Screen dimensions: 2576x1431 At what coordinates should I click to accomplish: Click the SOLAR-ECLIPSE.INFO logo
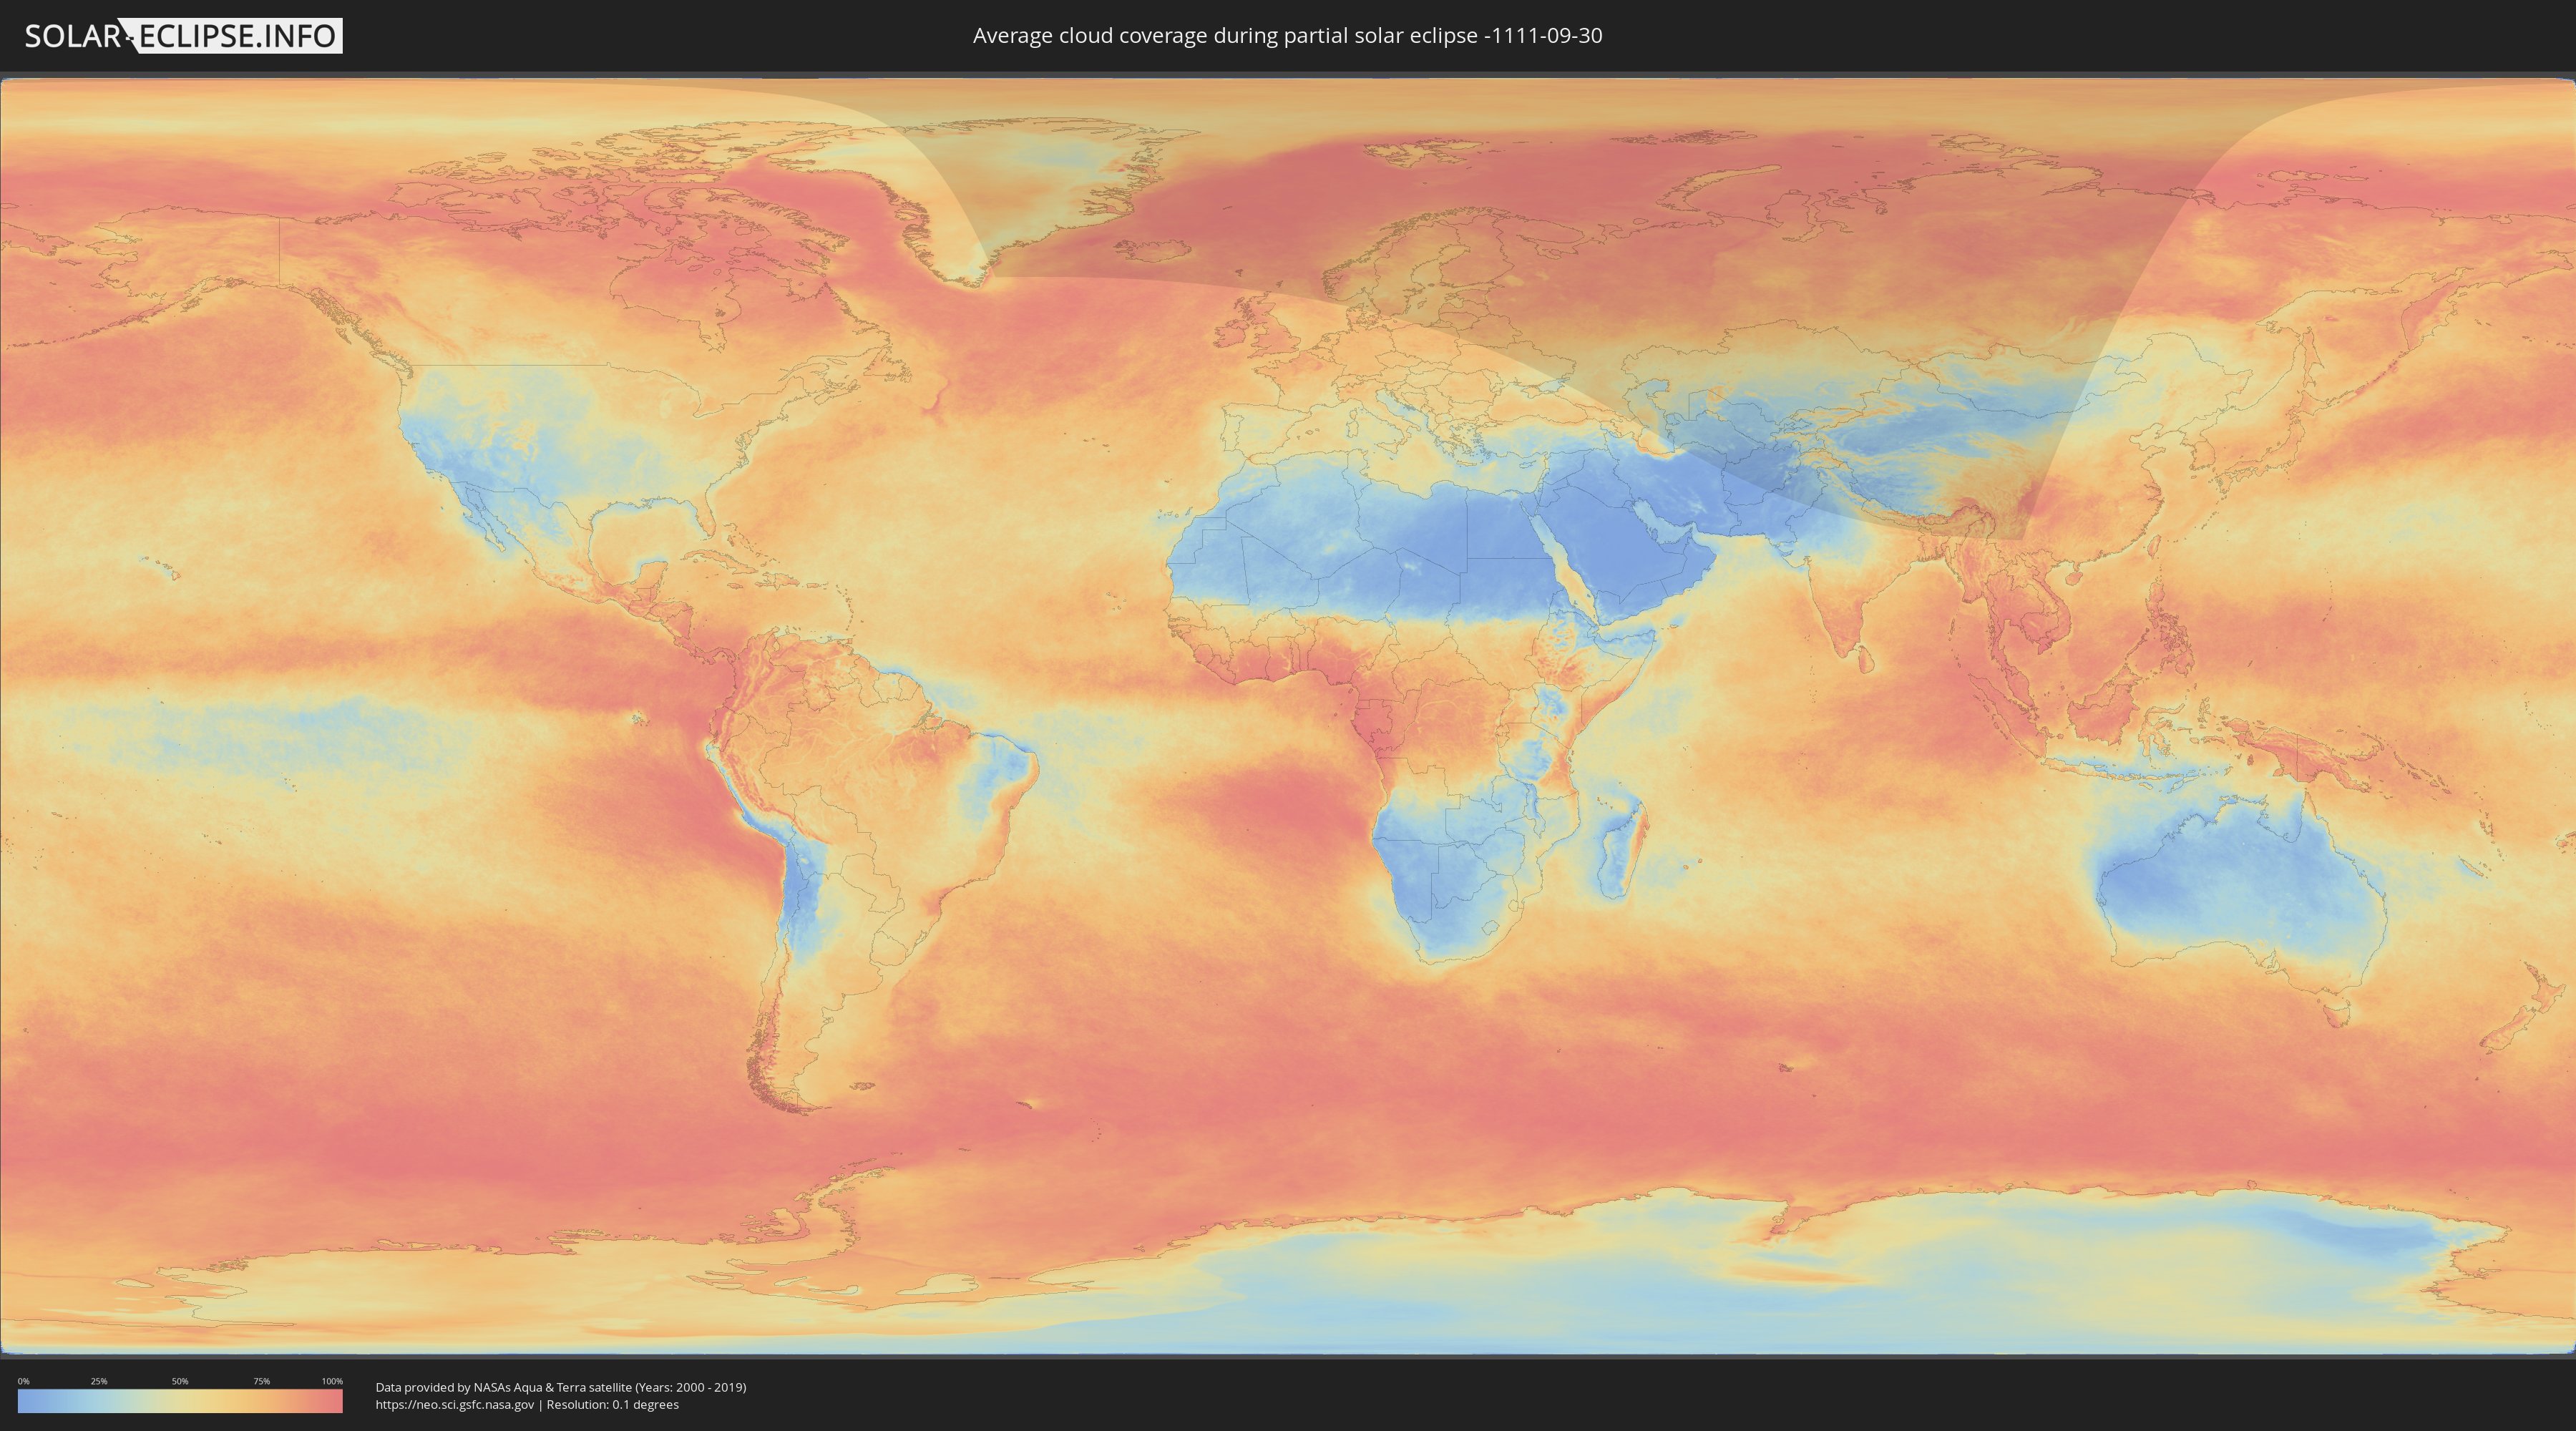183,36
